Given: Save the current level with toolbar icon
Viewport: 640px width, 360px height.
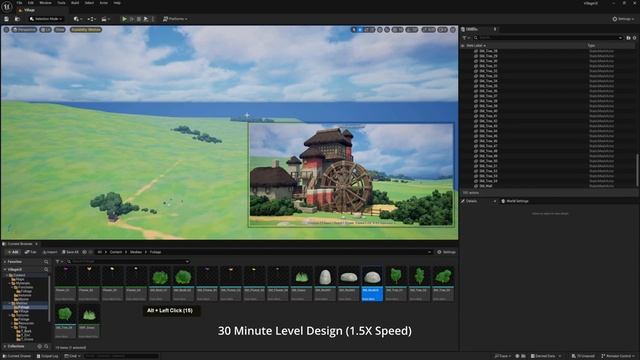Looking at the screenshot, I should pyautogui.click(x=6, y=19).
